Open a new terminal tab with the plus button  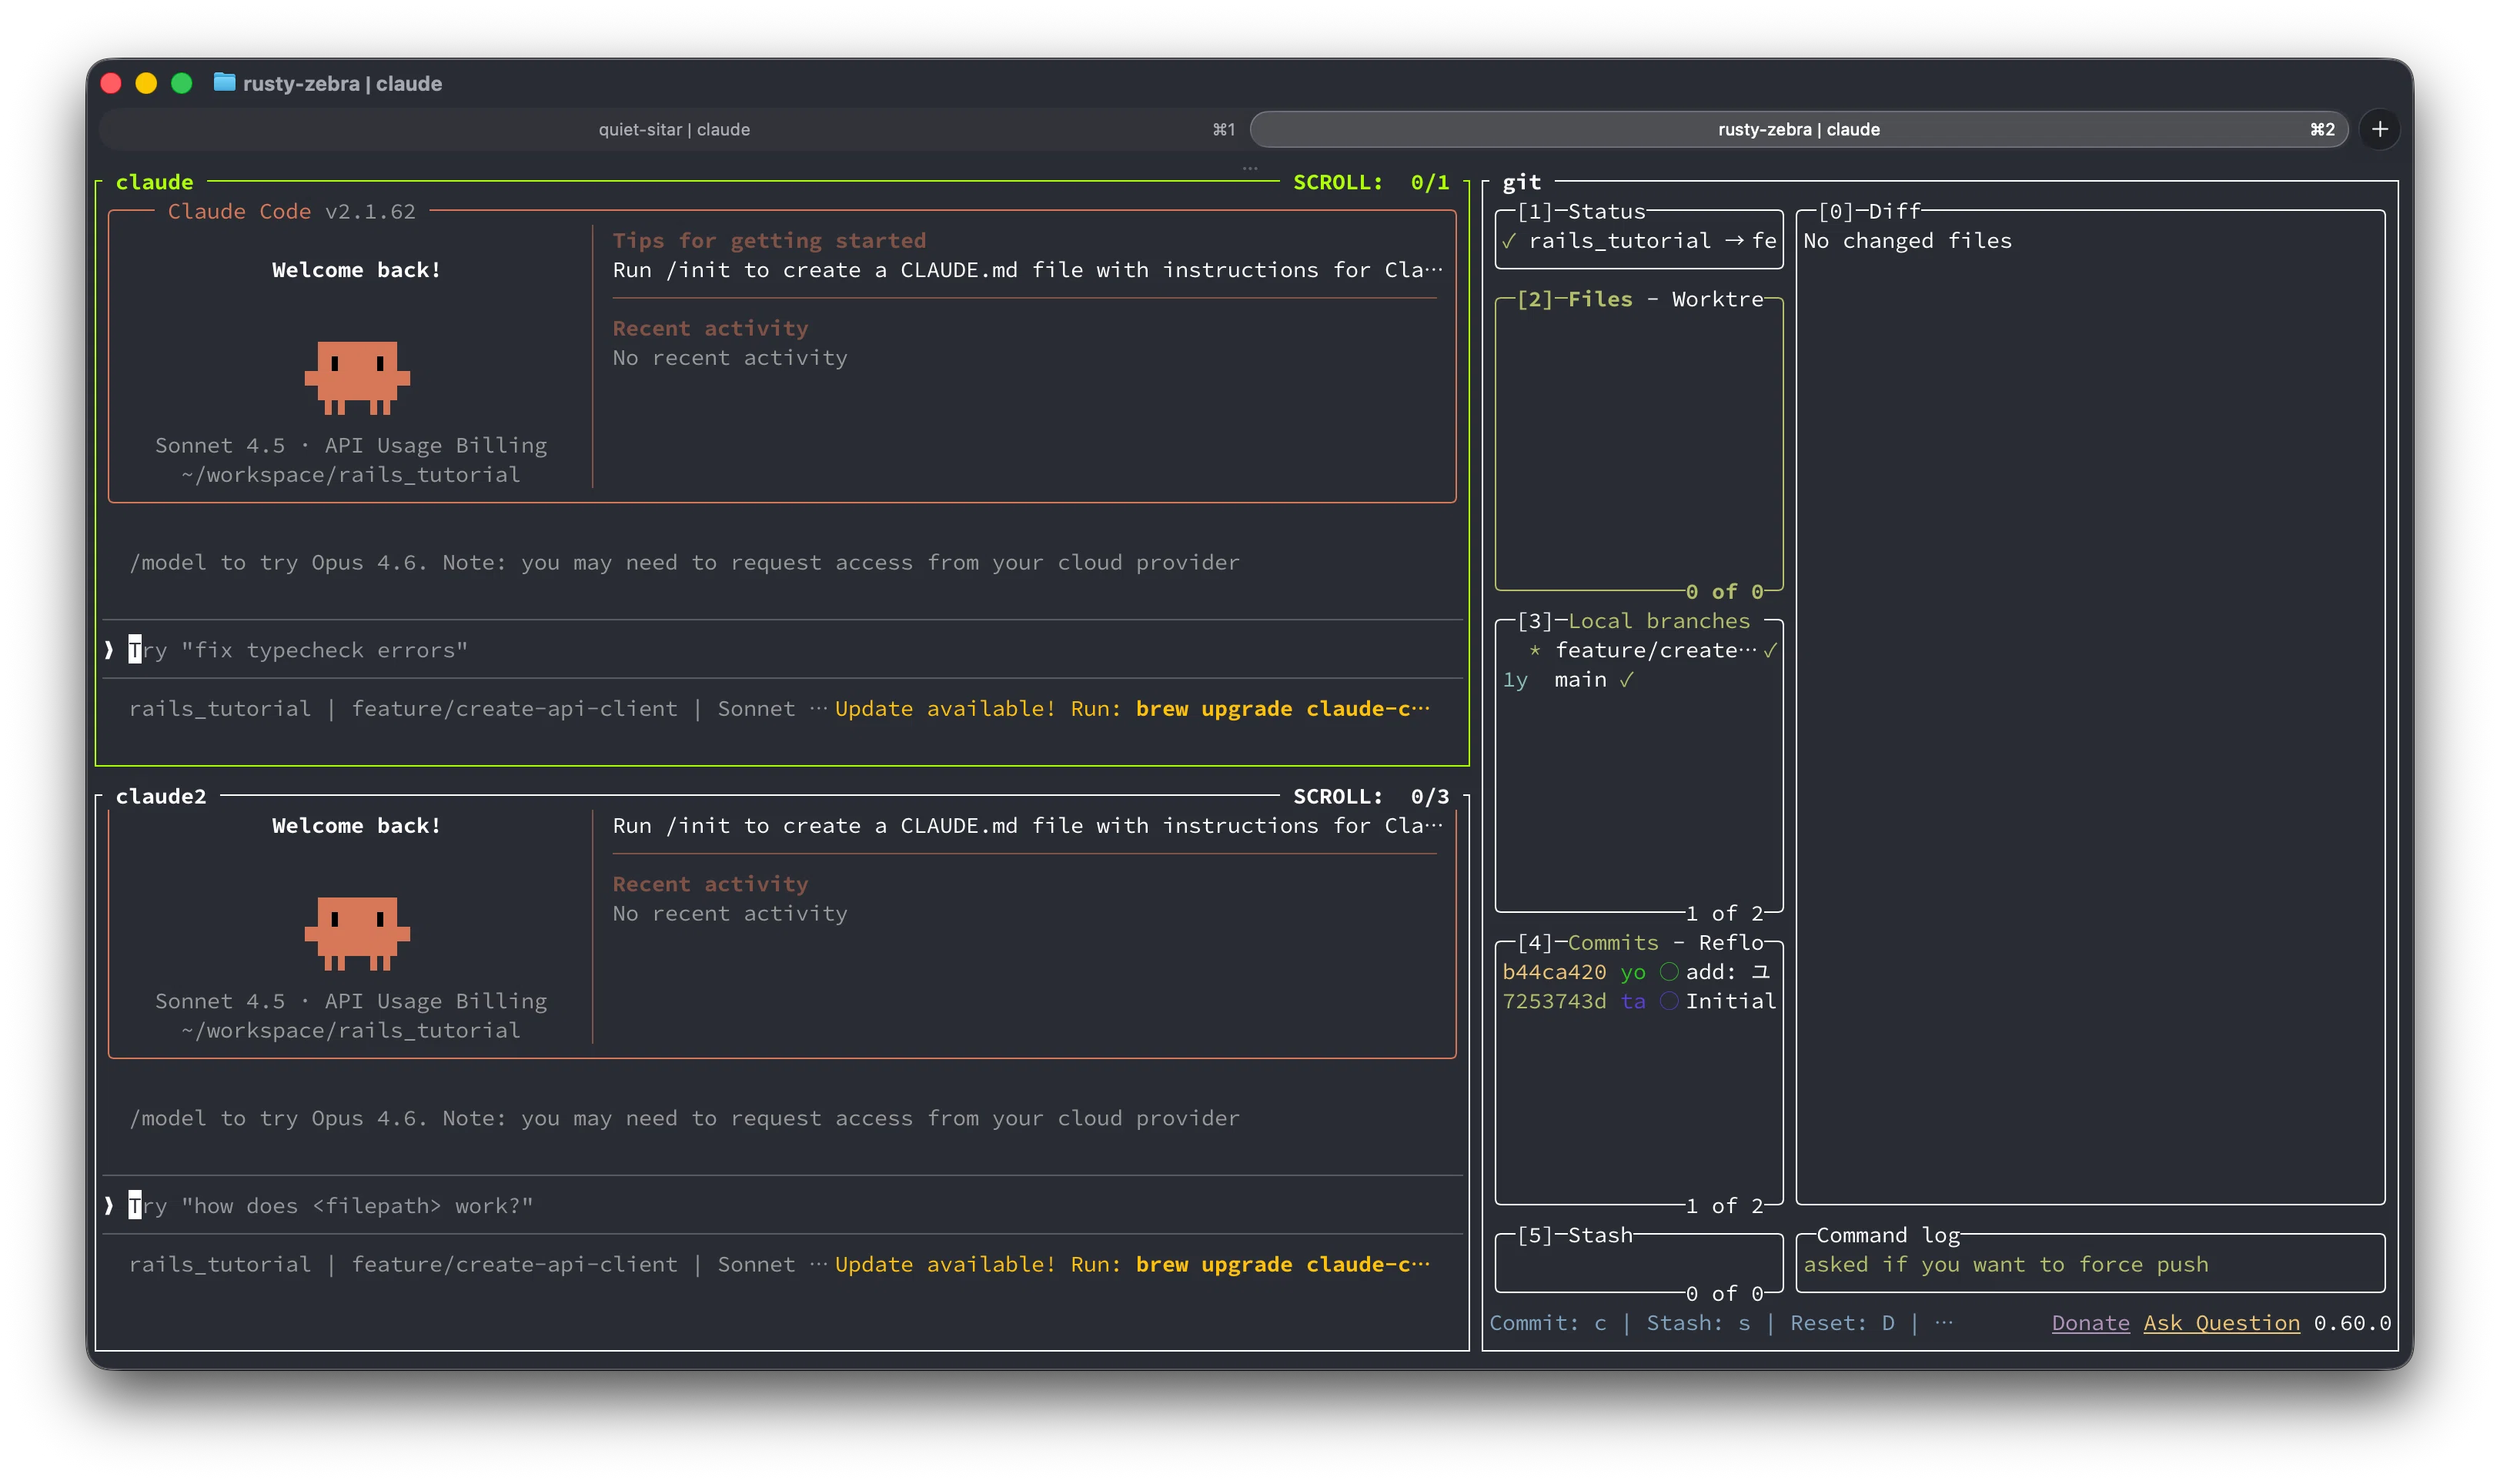point(2379,129)
